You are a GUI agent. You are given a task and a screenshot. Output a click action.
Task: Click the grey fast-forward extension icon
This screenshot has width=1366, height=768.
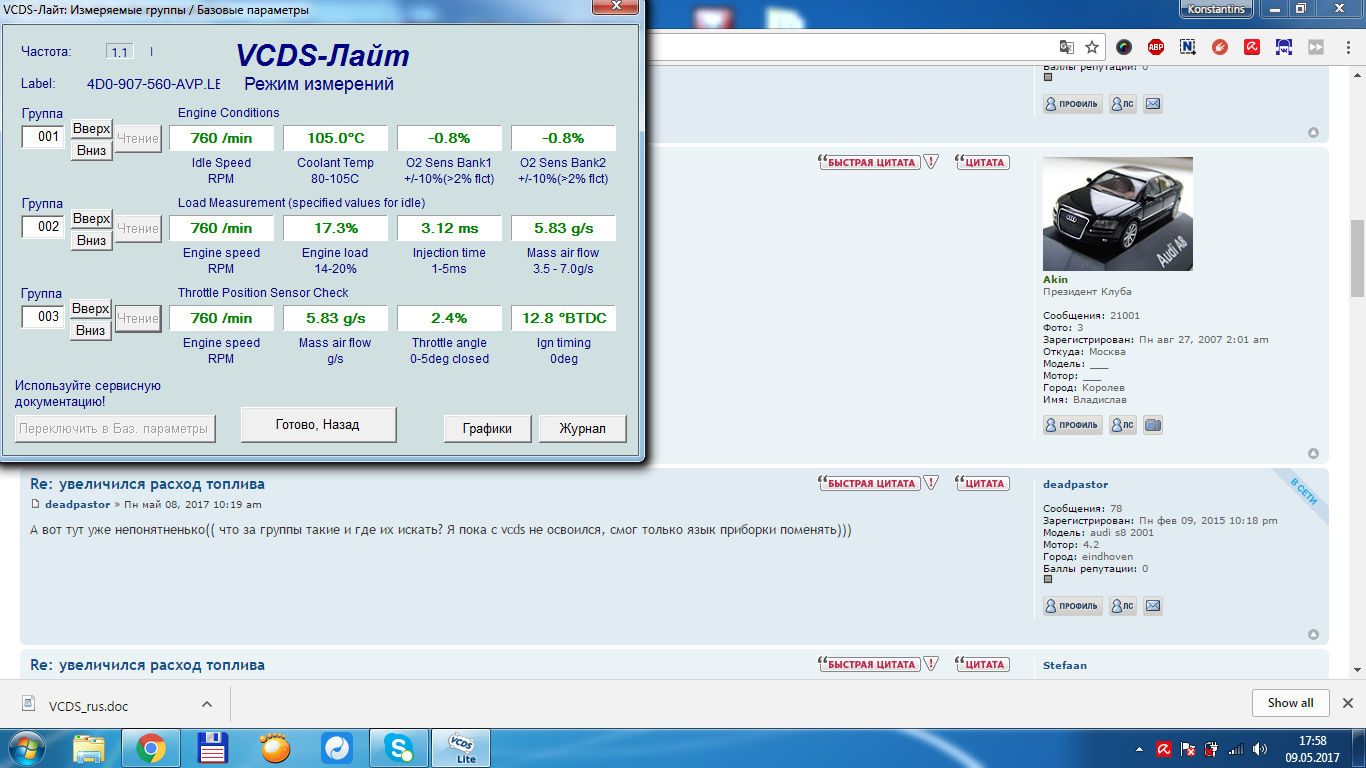1316,47
